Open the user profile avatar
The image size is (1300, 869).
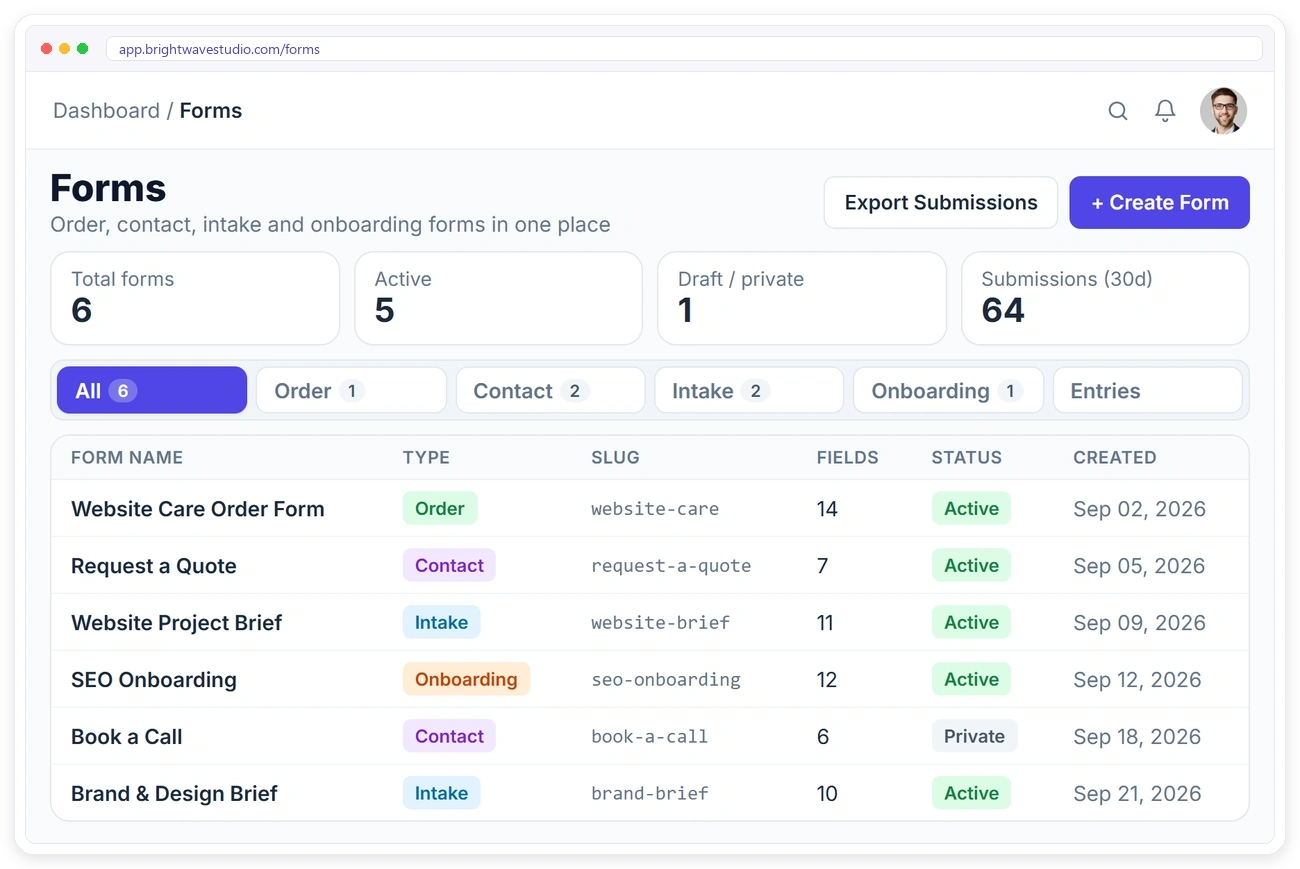[x=1223, y=111]
